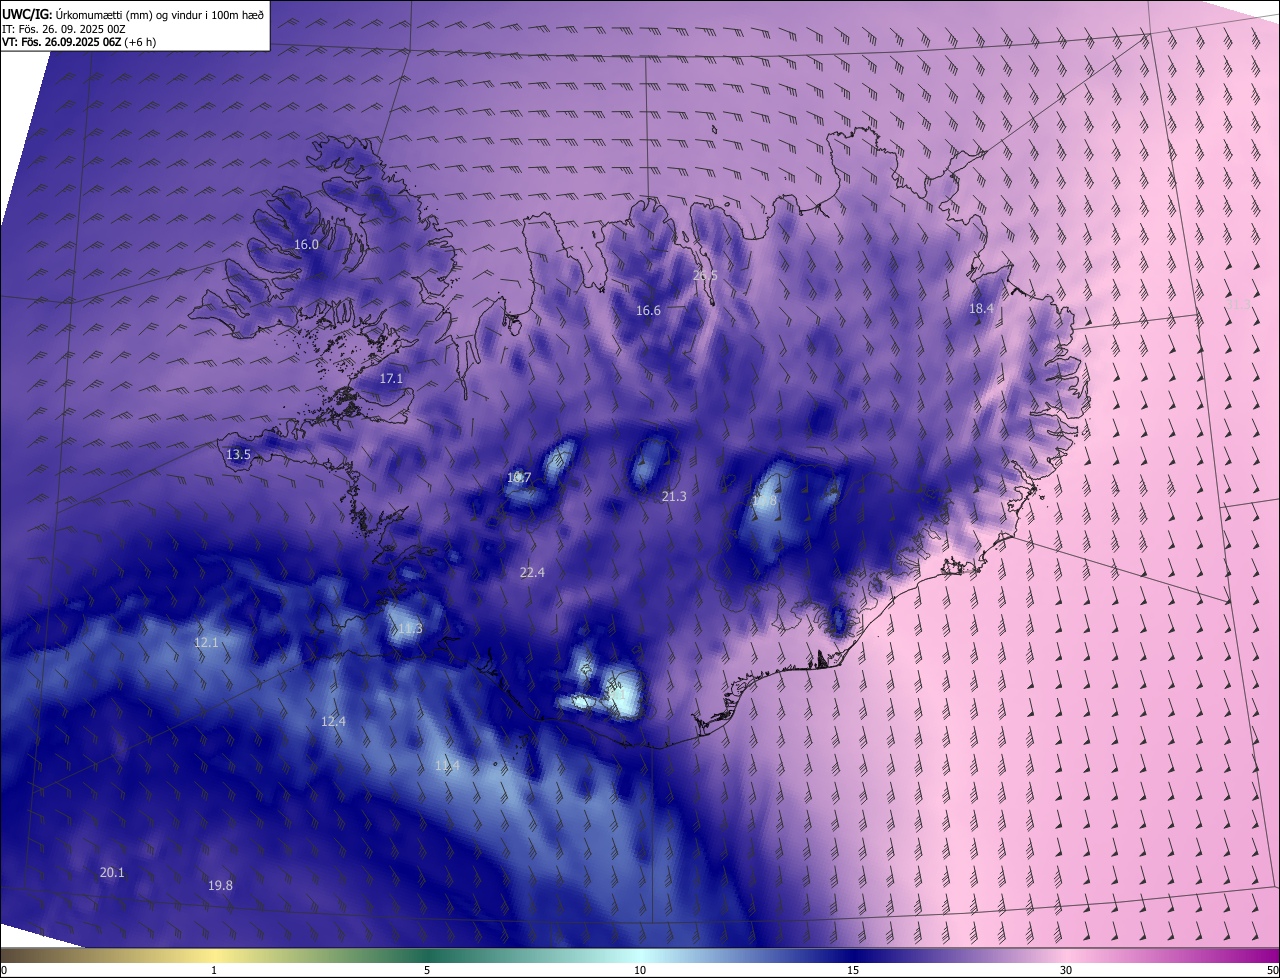Image resolution: width=1280 pixels, height=978 pixels.
Task: Click the '15' tick on the color scale
Action: (853, 970)
